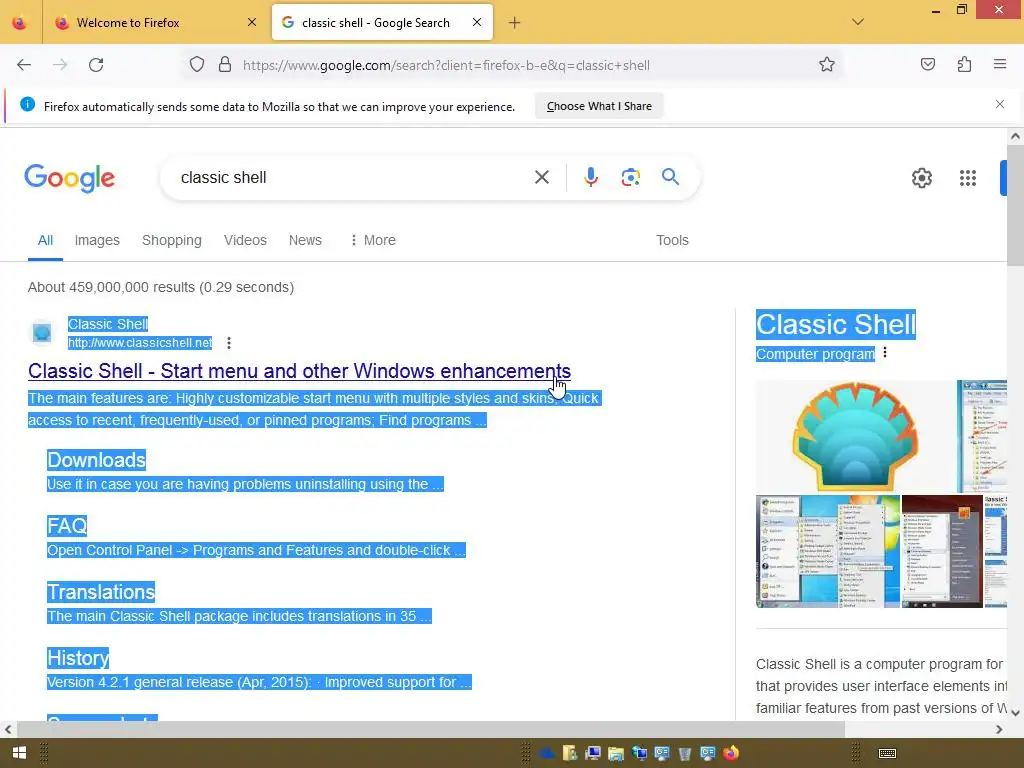Click the scroll right arrow at page bottom
This screenshot has width=1024, height=768.
coord(999,729)
